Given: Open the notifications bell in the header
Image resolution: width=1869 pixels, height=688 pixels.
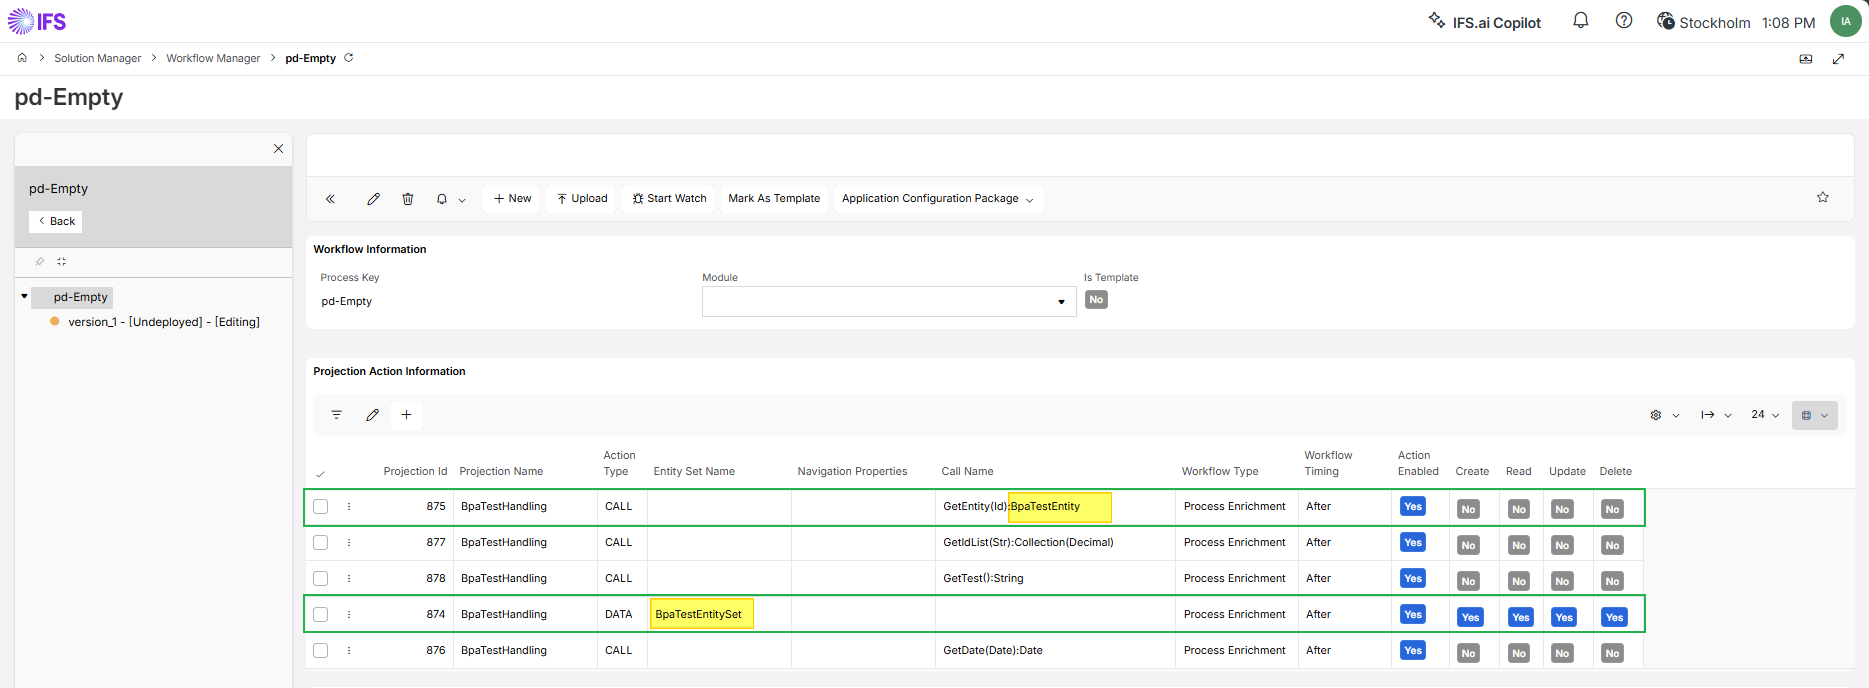Looking at the screenshot, I should (1581, 20).
